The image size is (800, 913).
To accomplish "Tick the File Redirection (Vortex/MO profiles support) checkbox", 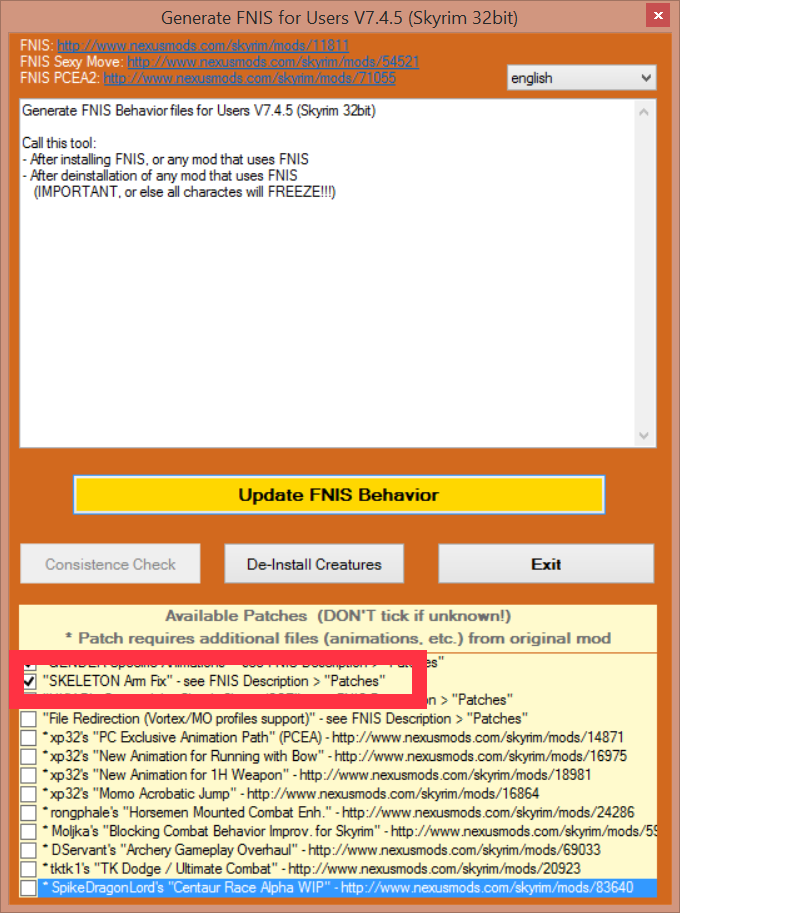I will pyautogui.click(x=29, y=719).
